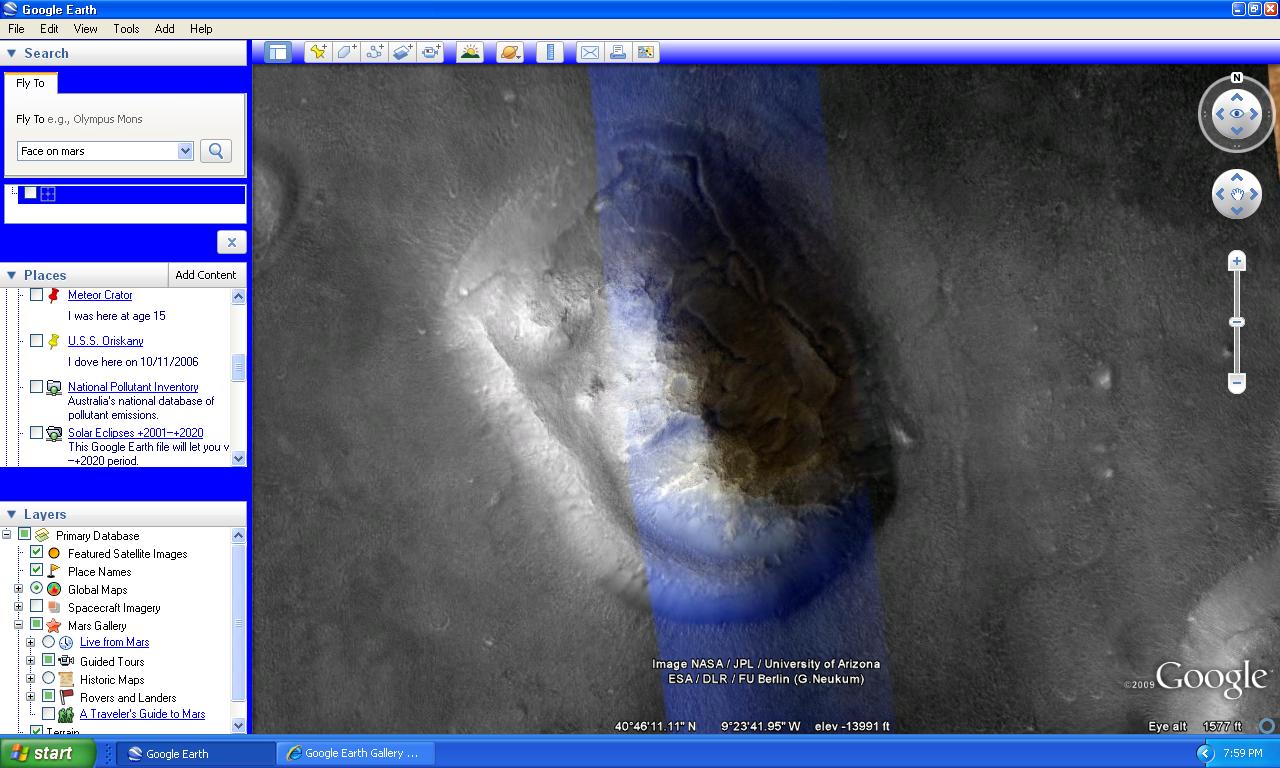Screen dimensions: 1280x768
Task: Click the Rovers and Landers flag icon
Action: coord(66,698)
